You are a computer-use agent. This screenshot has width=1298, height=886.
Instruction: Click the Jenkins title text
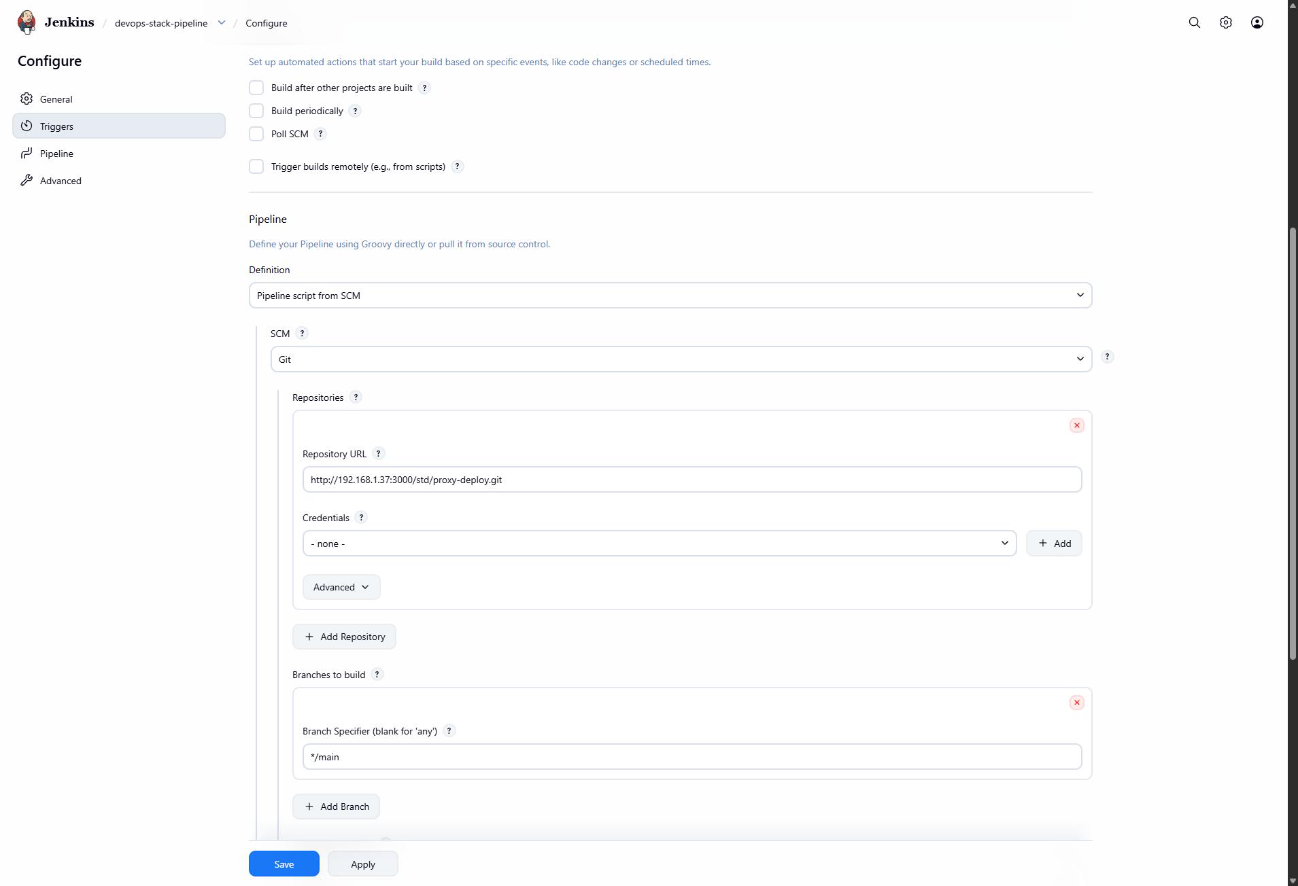(69, 22)
